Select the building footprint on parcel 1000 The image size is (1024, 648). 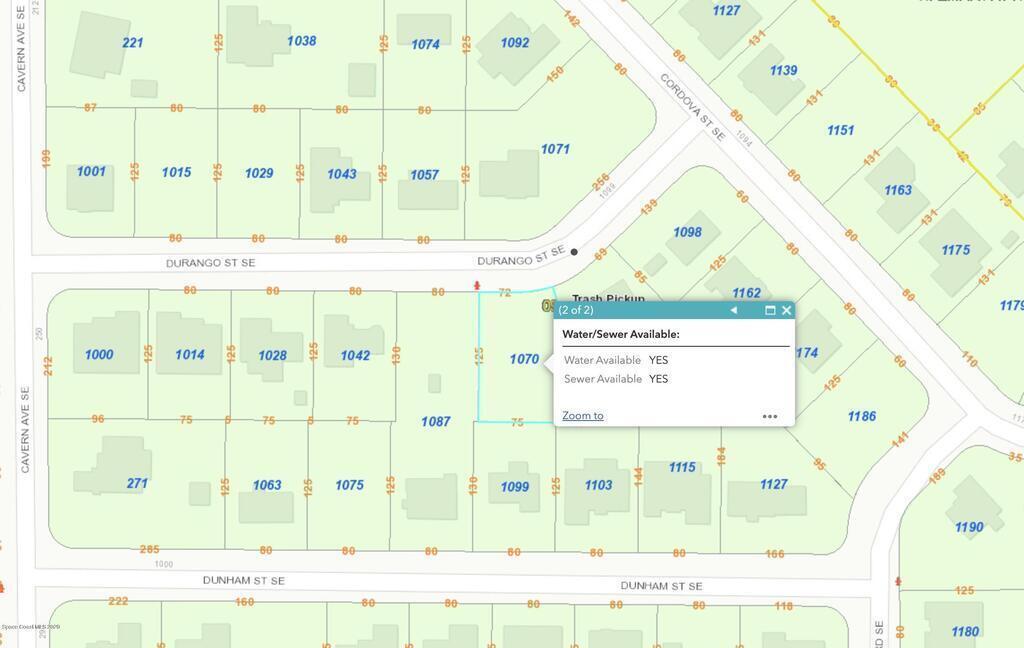[106, 342]
